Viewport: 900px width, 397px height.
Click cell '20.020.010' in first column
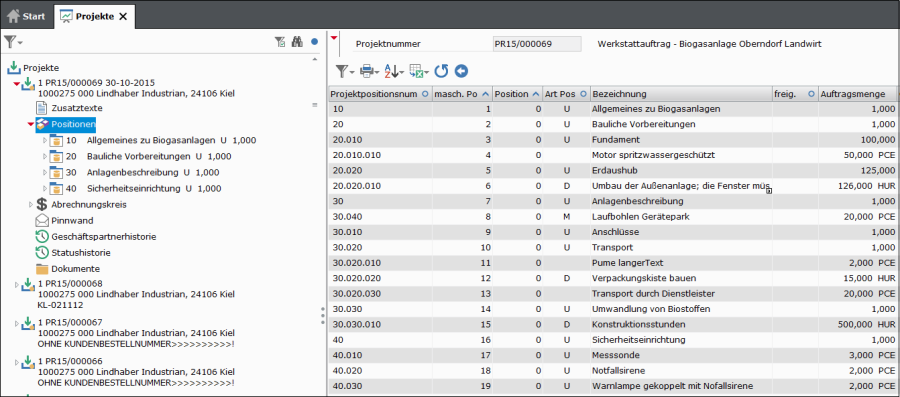tap(380, 186)
